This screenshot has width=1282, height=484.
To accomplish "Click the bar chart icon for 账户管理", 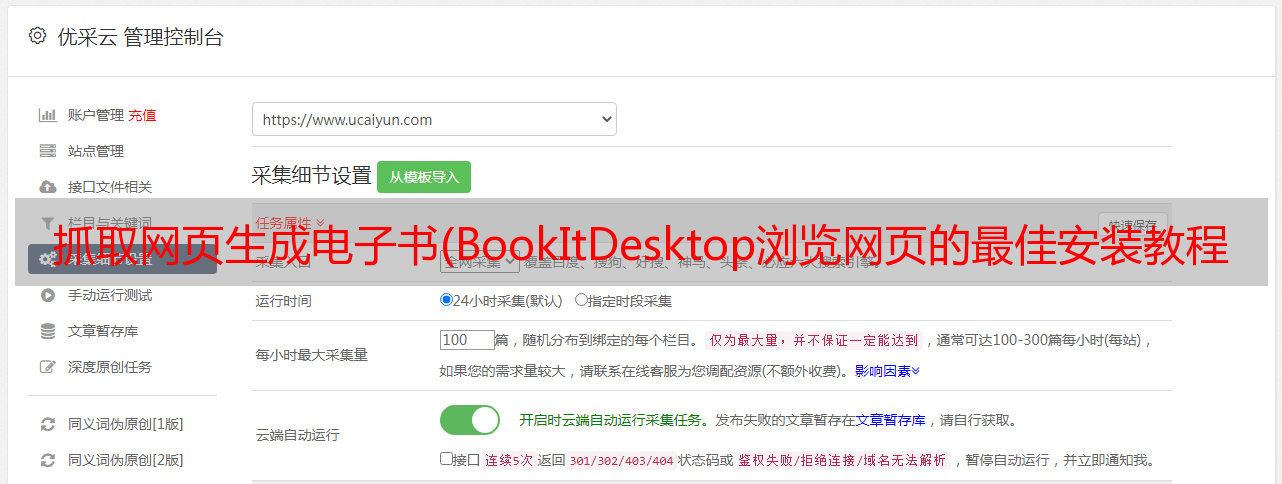I will point(47,115).
